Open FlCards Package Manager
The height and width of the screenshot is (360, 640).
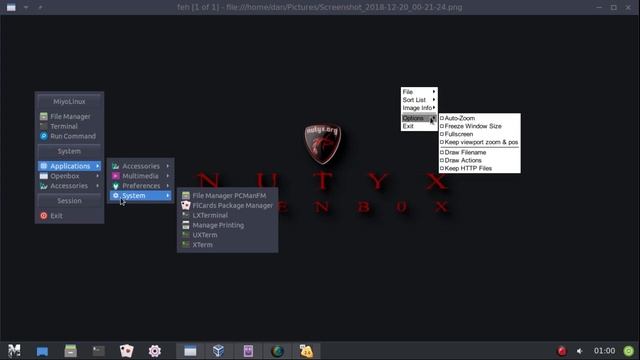(x=228, y=205)
